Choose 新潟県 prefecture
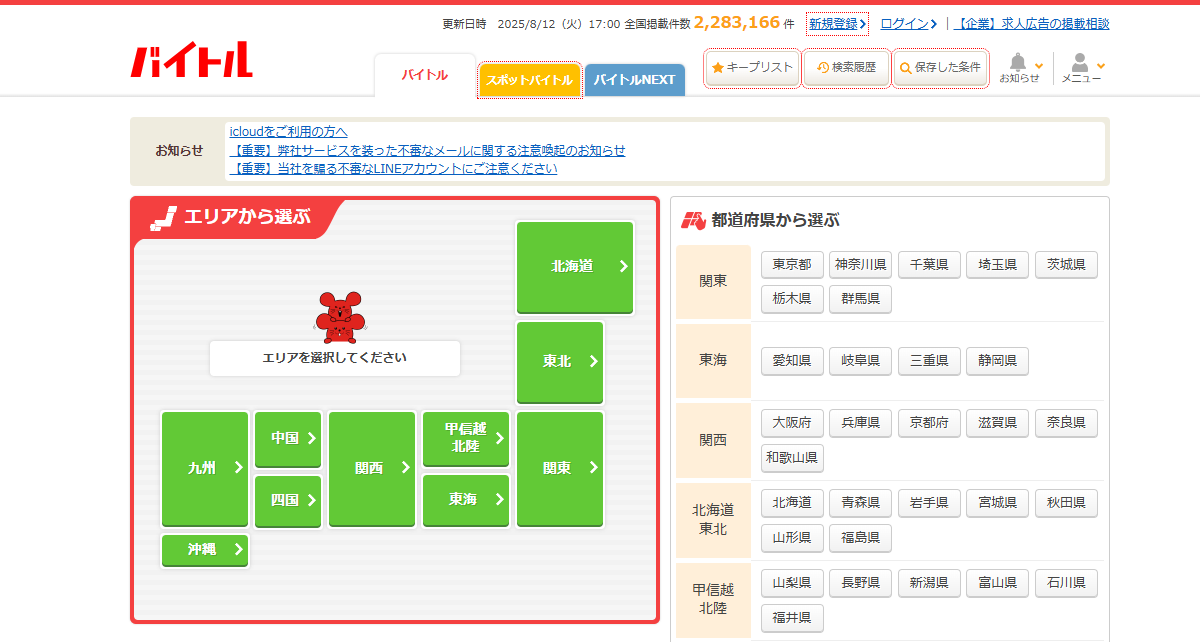Screen dimensions: 1200x642 [929, 583]
